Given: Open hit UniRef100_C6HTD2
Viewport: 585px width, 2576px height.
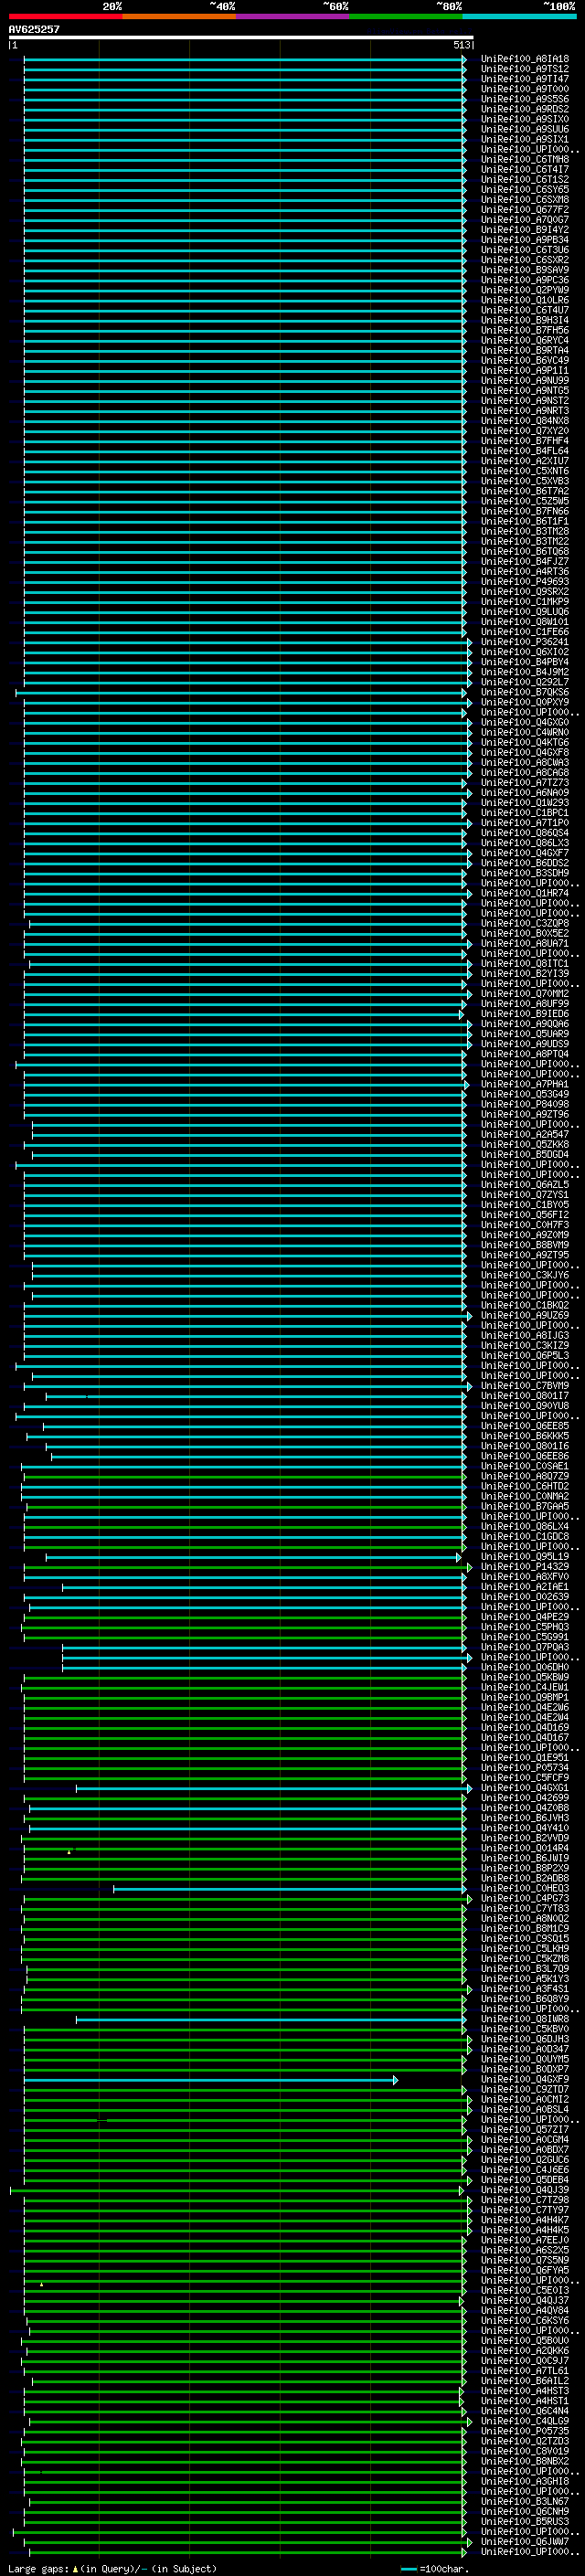Looking at the screenshot, I should (525, 1486).
